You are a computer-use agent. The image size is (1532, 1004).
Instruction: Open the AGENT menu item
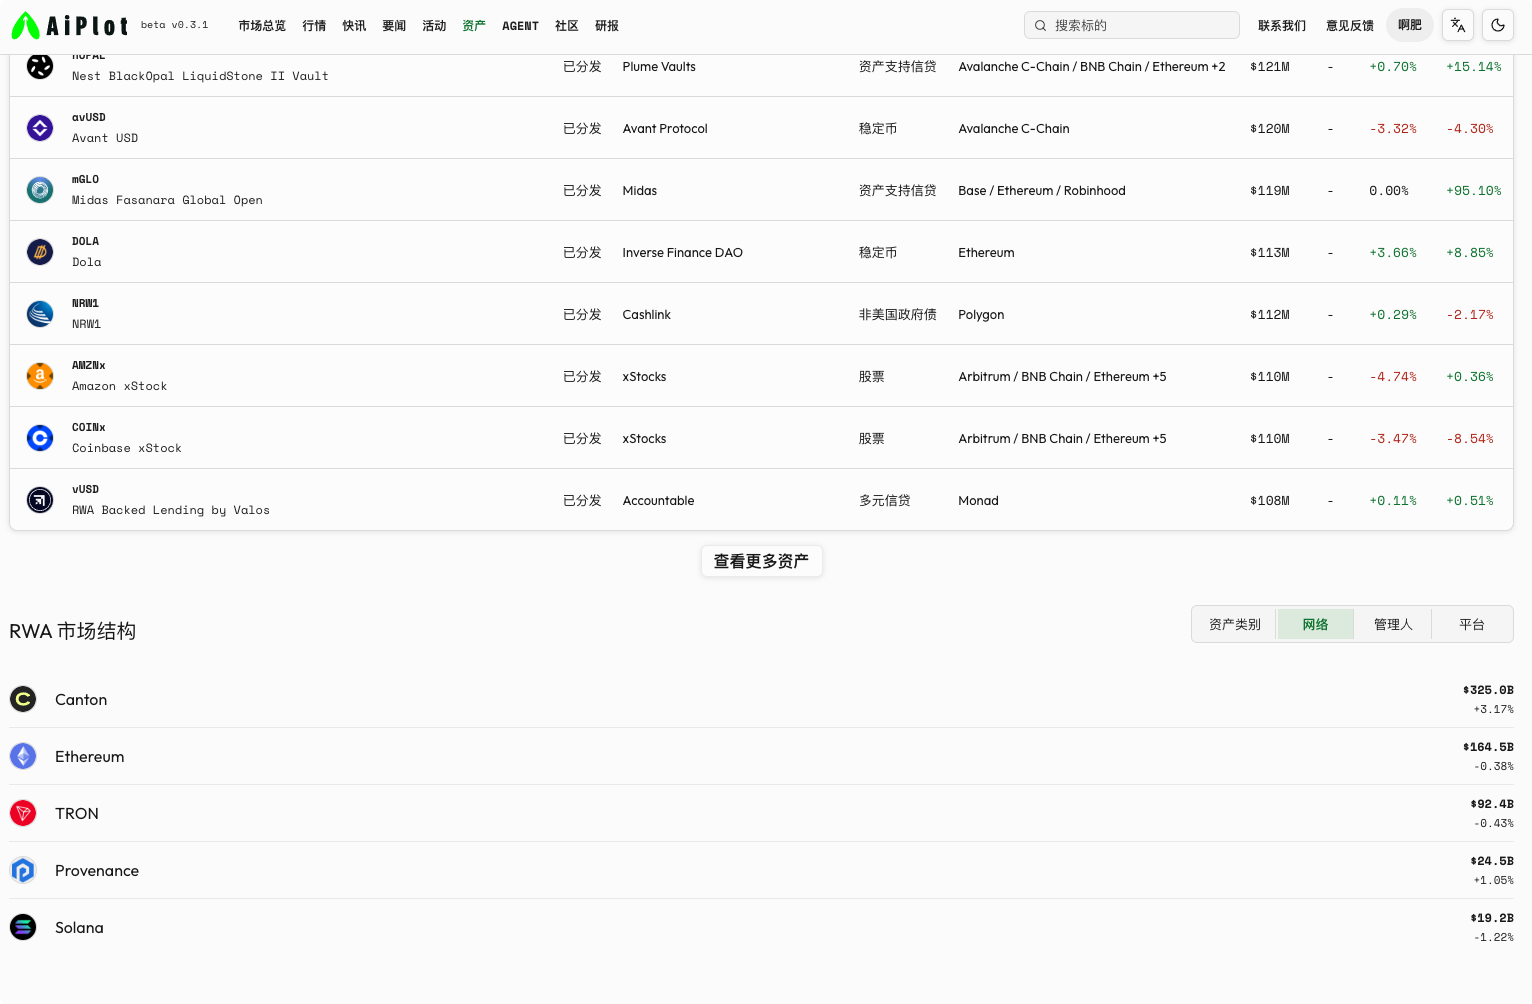pos(520,25)
